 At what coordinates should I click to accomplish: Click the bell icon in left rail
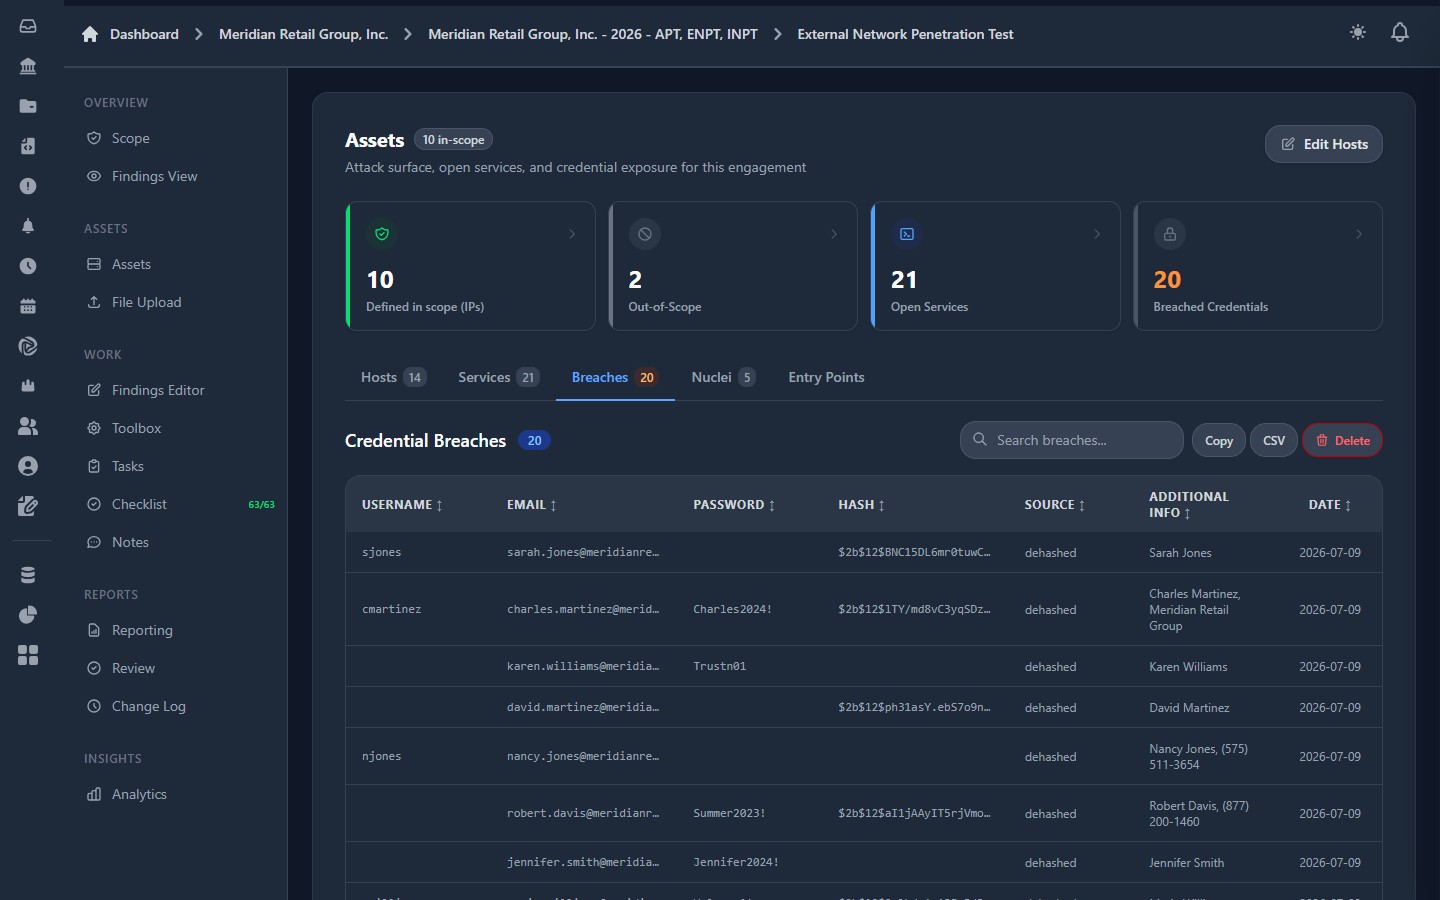28,226
